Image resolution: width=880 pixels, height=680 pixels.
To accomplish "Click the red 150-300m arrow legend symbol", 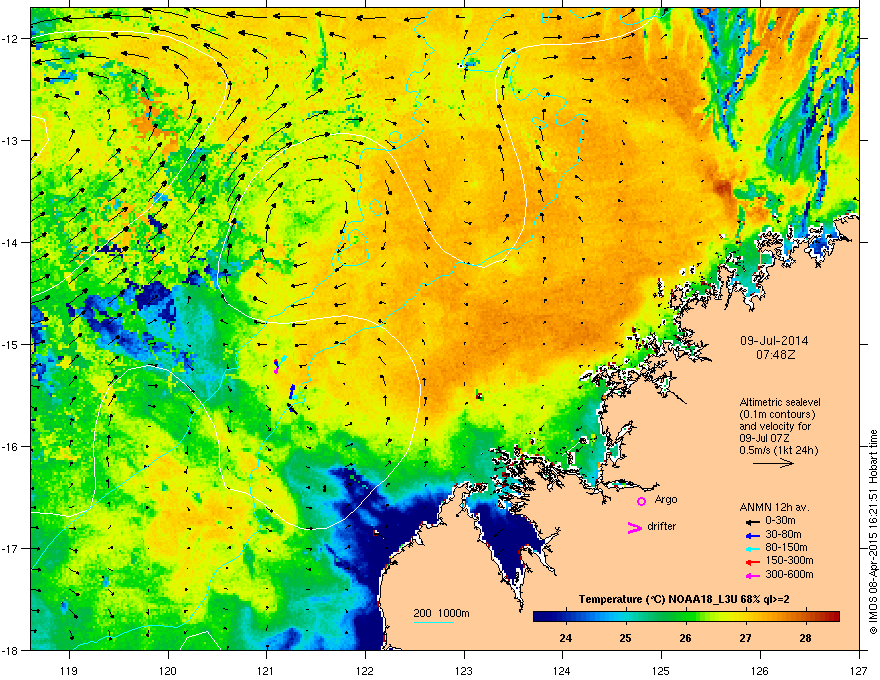I will [x=752, y=561].
